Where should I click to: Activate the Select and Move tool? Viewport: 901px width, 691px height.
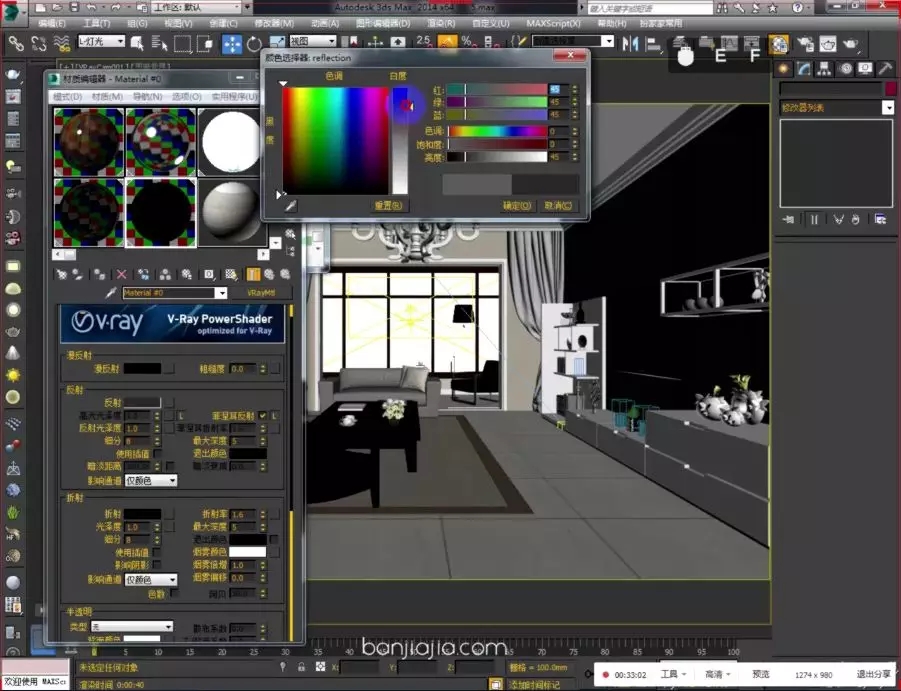click(x=232, y=43)
